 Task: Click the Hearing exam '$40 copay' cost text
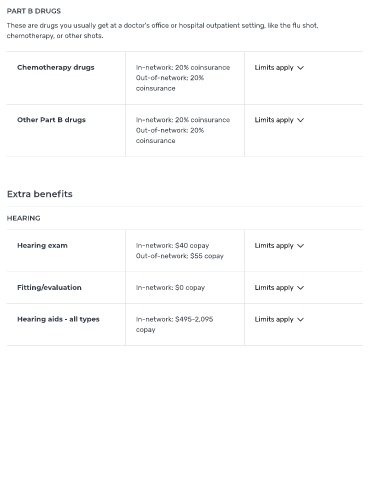[x=192, y=246]
